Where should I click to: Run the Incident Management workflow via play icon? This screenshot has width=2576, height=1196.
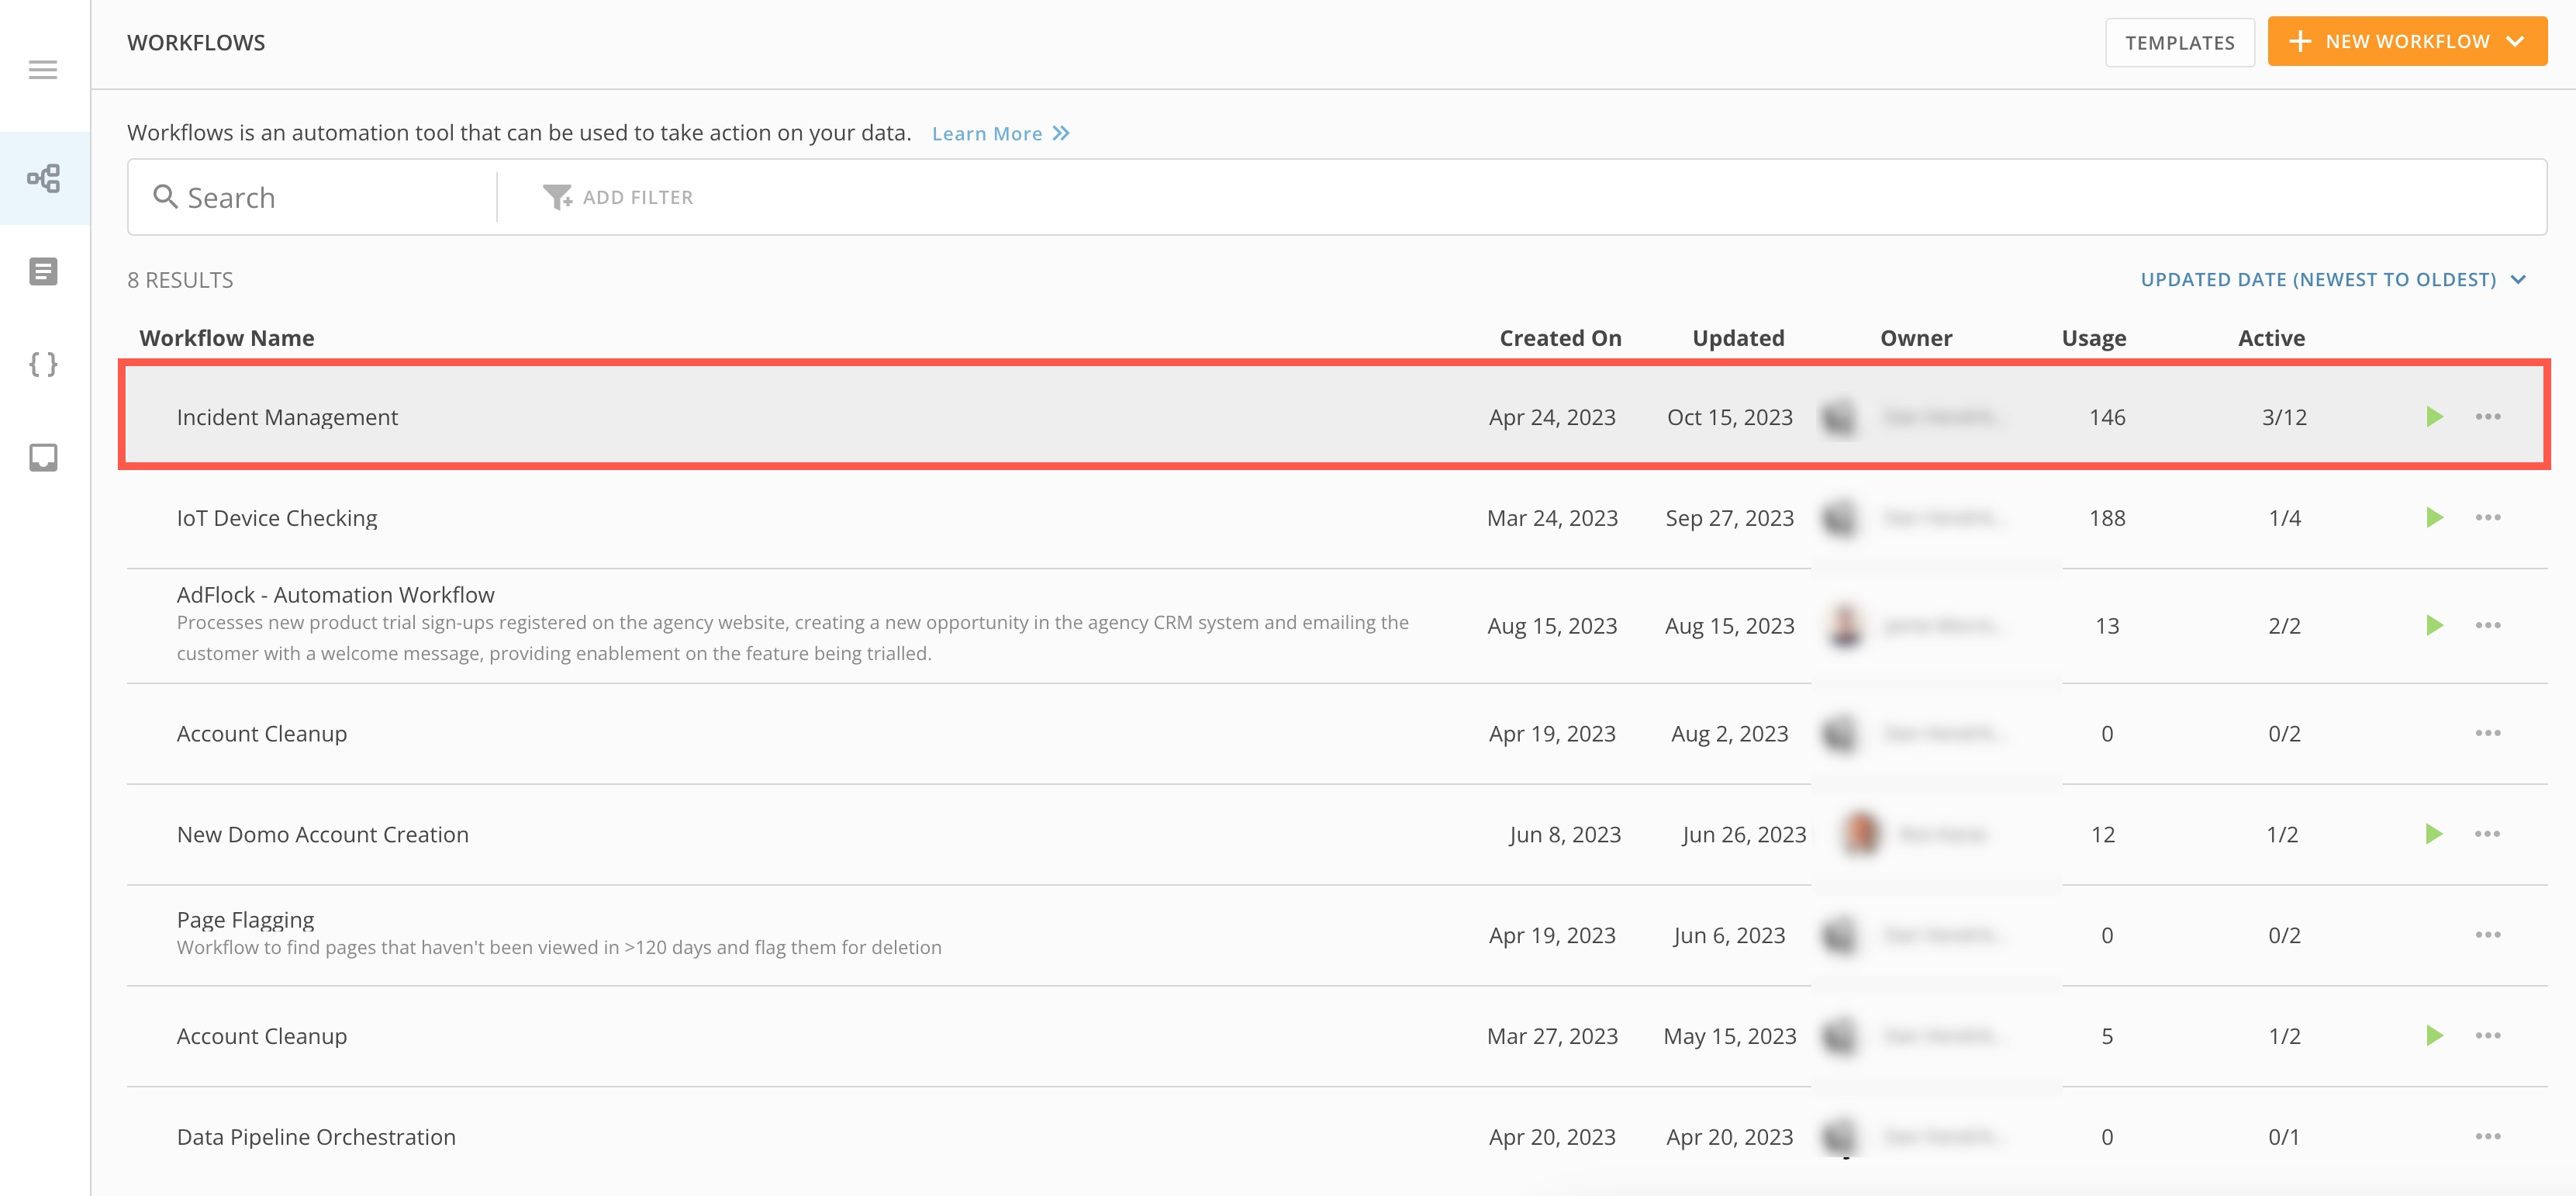(2434, 417)
